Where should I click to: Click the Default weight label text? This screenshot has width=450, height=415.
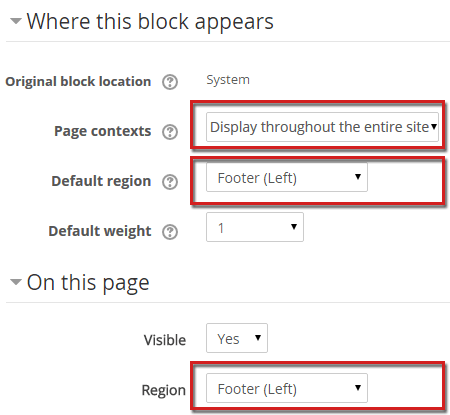pyautogui.click(x=100, y=231)
